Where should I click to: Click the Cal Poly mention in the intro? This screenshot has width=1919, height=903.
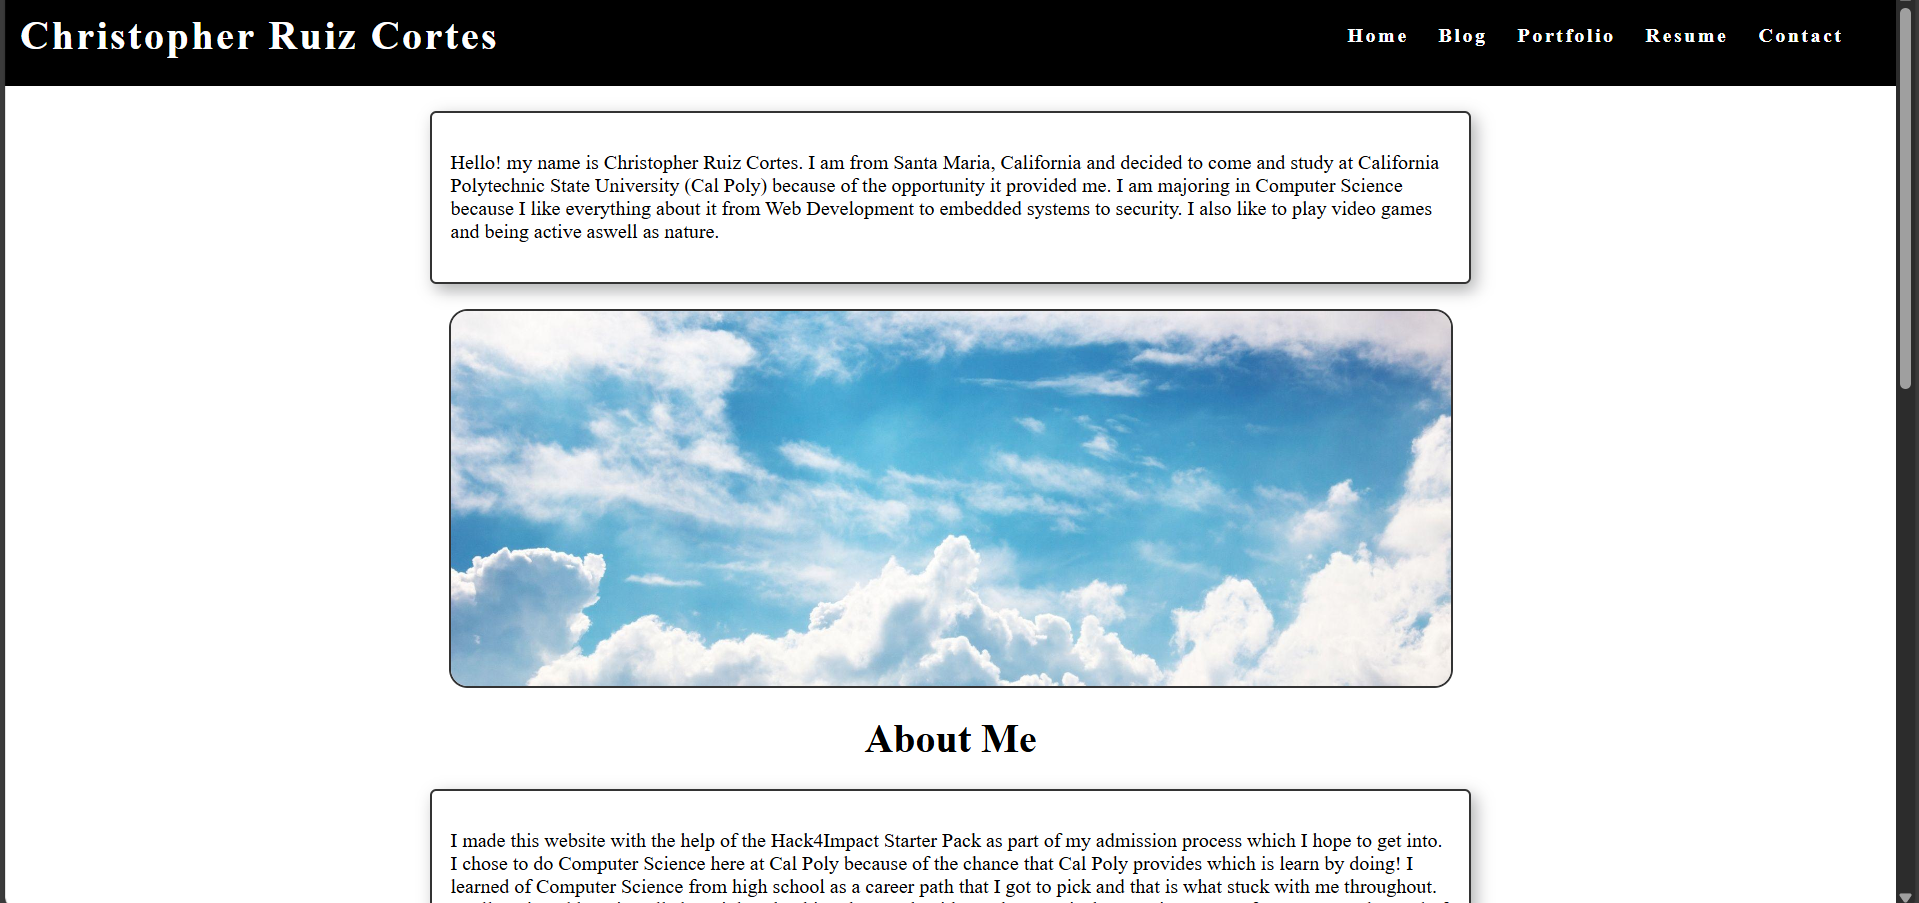pyautogui.click(x=727, y=186)
